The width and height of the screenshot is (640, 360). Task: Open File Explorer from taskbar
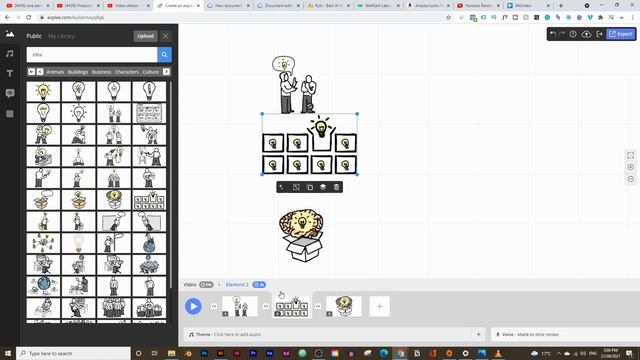tap(171, 353)
